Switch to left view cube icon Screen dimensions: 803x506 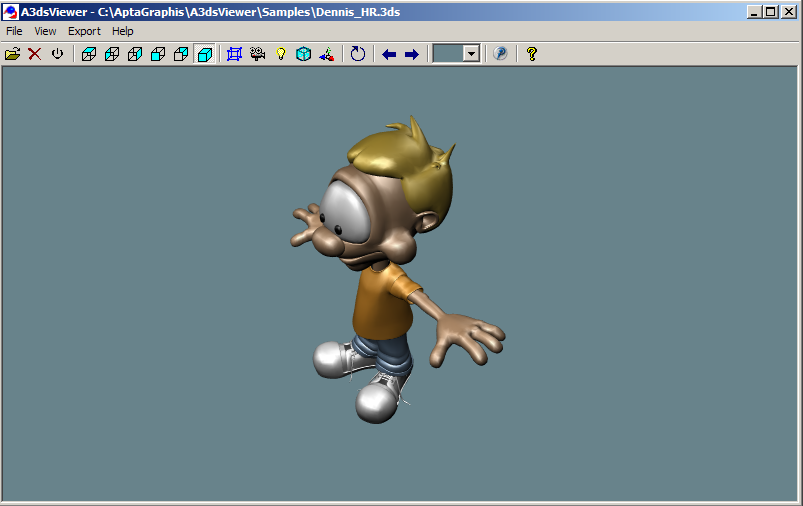coord(112,54)
